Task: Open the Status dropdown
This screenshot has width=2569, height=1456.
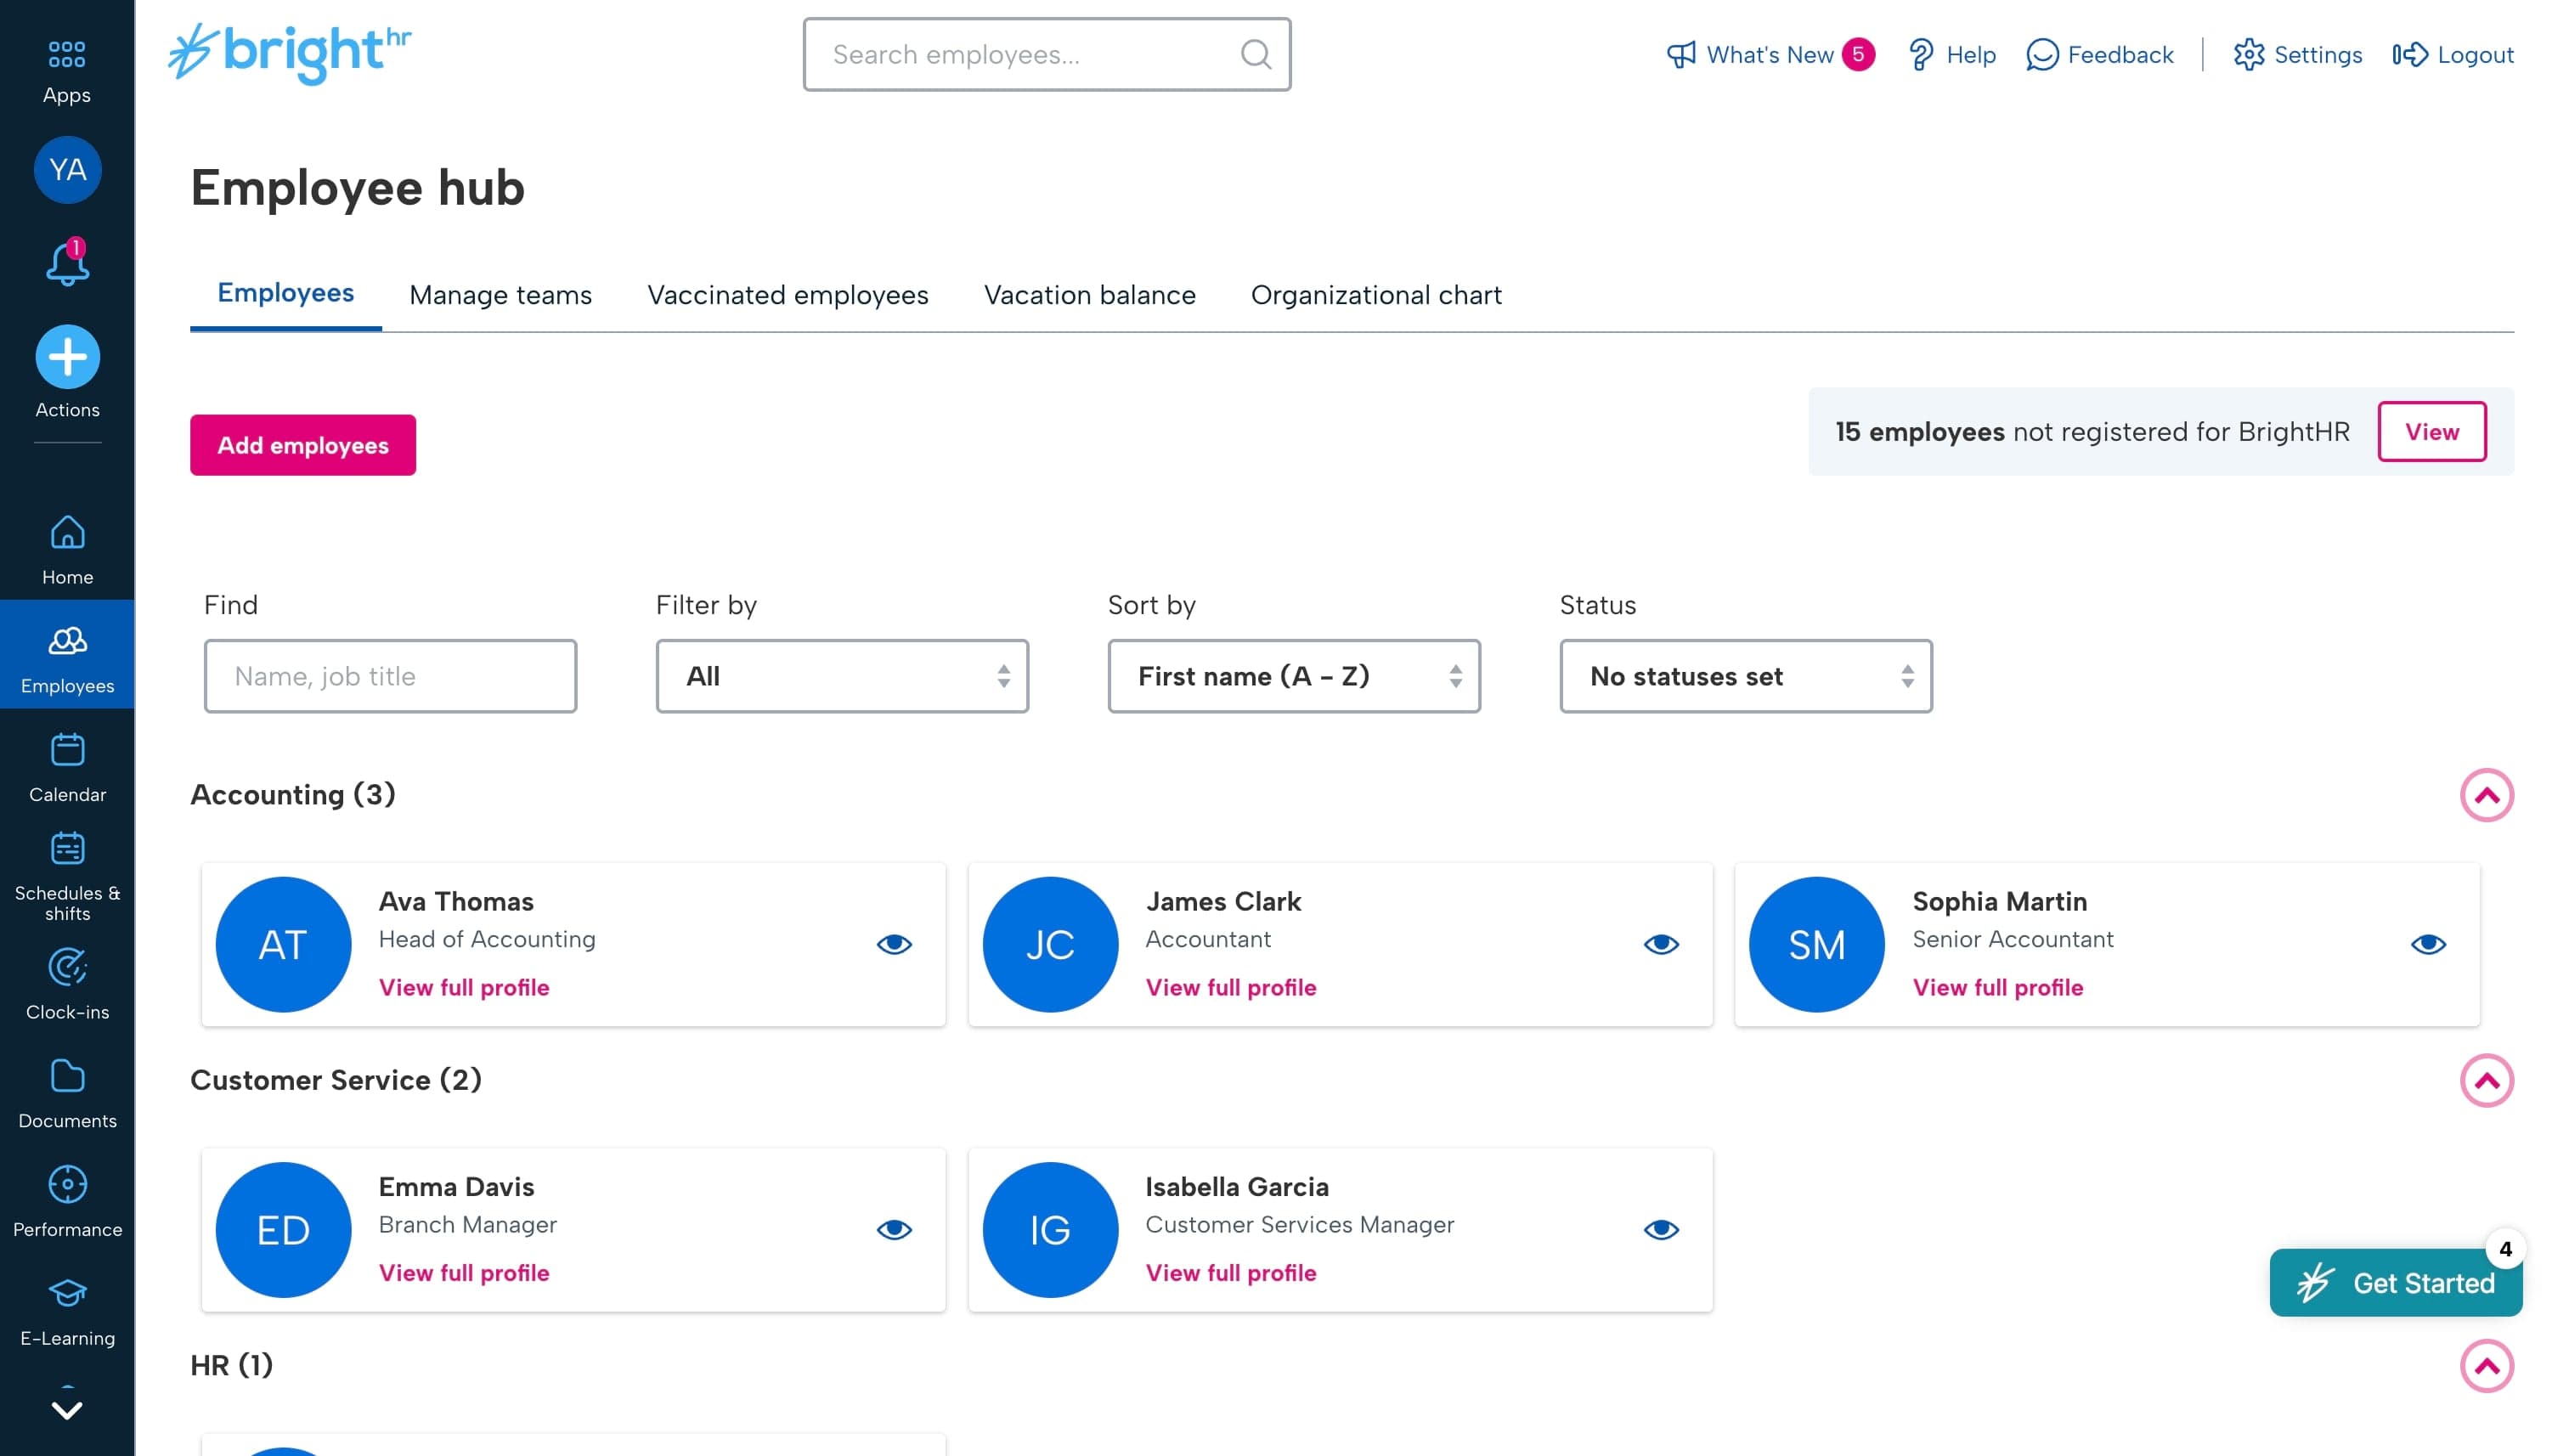Action: (x=1746, y=676)
